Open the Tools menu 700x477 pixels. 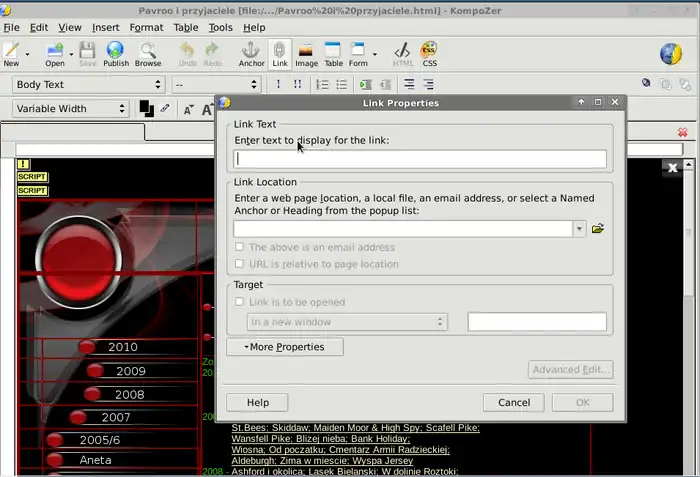220,28
